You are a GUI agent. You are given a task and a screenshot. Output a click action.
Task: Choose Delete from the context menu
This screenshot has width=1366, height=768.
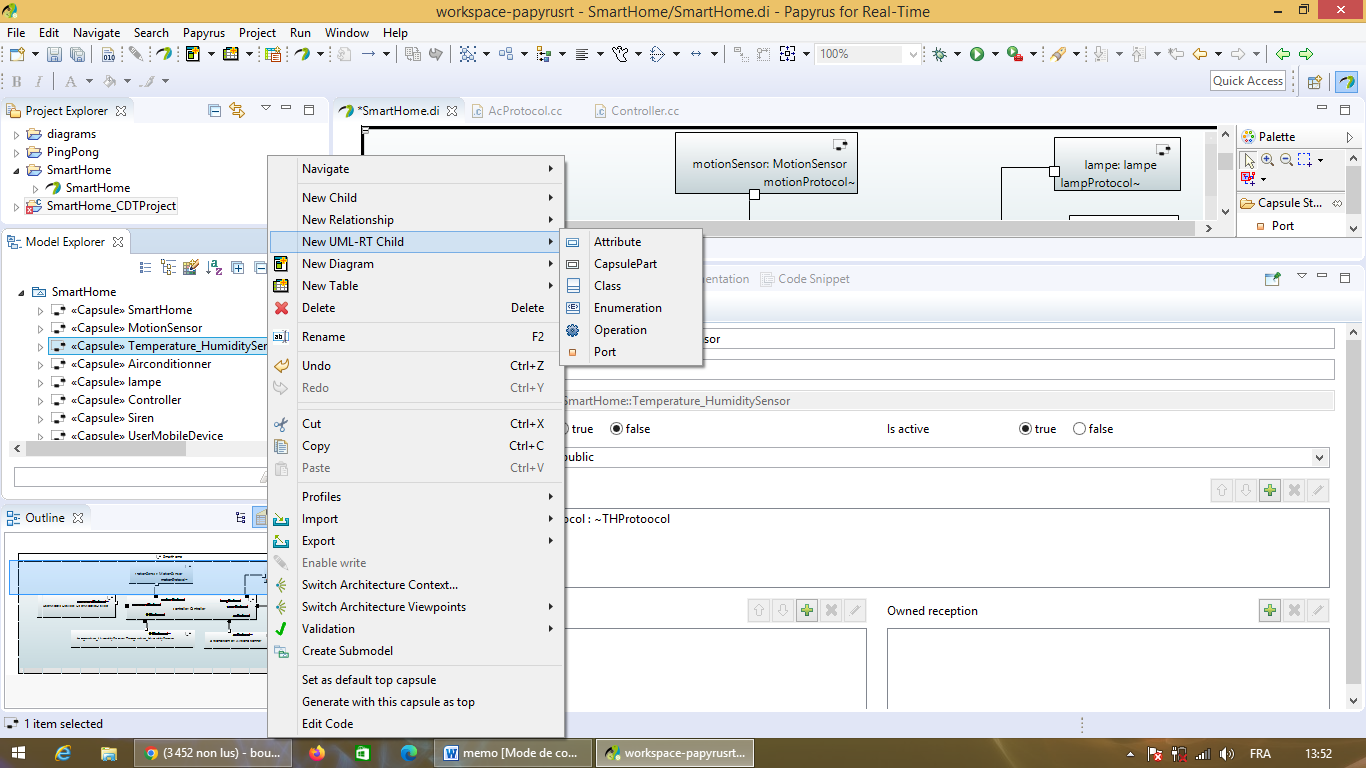click(x=415, y=308)
